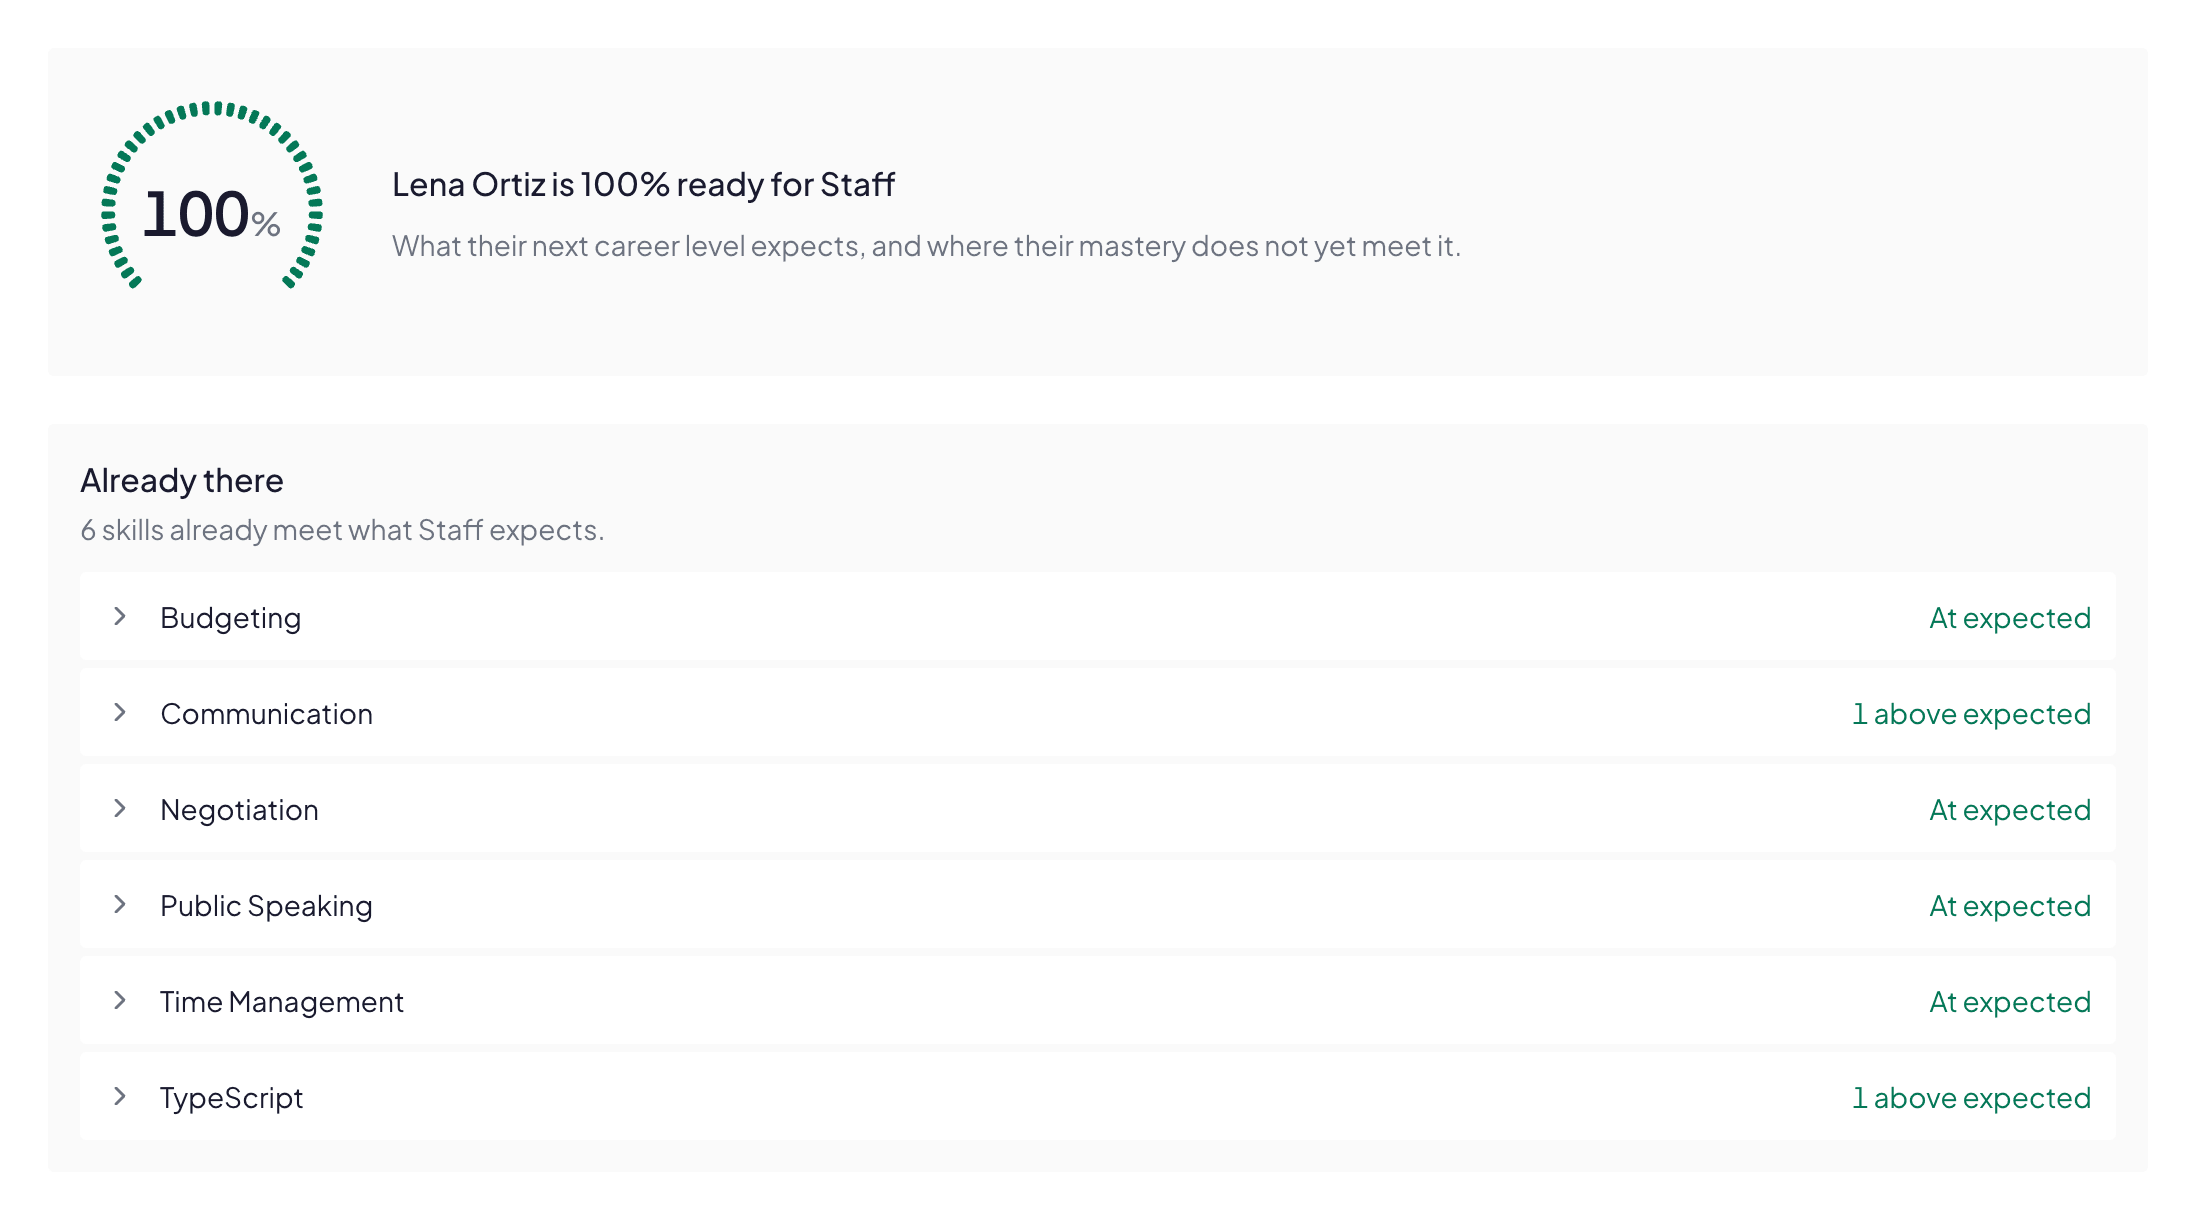Click '1 above expected' status for TypeScript
This screenshot has height=1220, width=2196.
pos(1971,1098)
